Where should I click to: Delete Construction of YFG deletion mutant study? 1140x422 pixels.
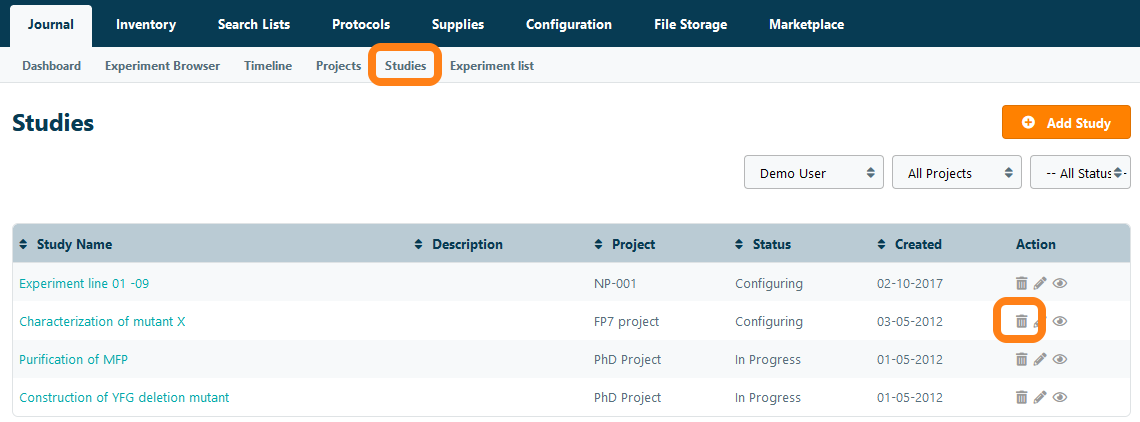tap(1021, 398)
